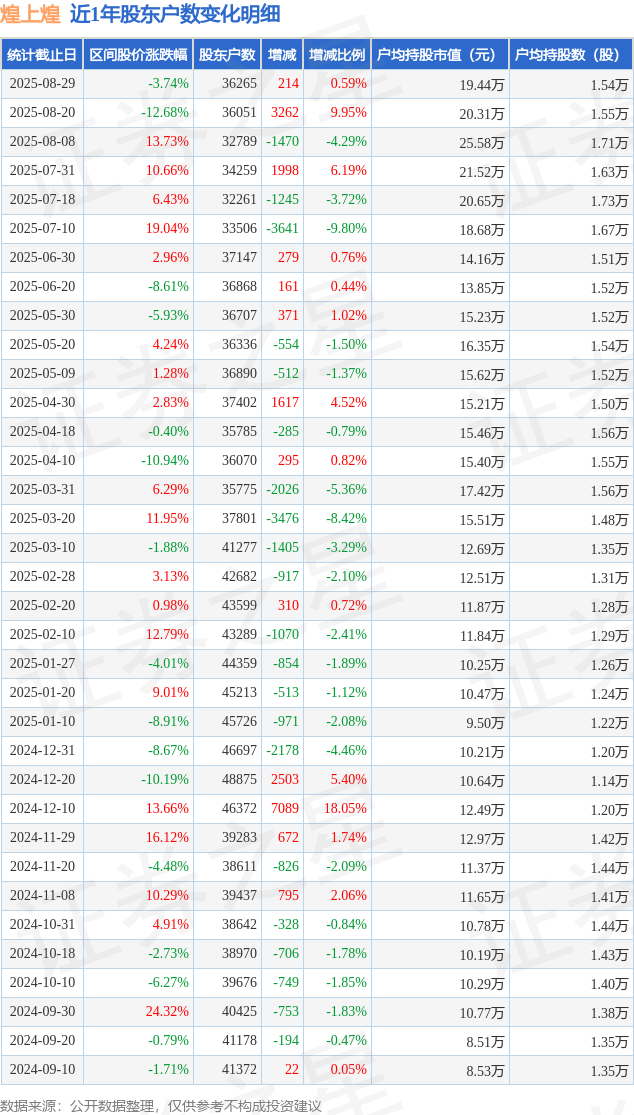Click the 统计截止日 column header
Viewport: 634px width, 1115px height.
tap(42, 55)
